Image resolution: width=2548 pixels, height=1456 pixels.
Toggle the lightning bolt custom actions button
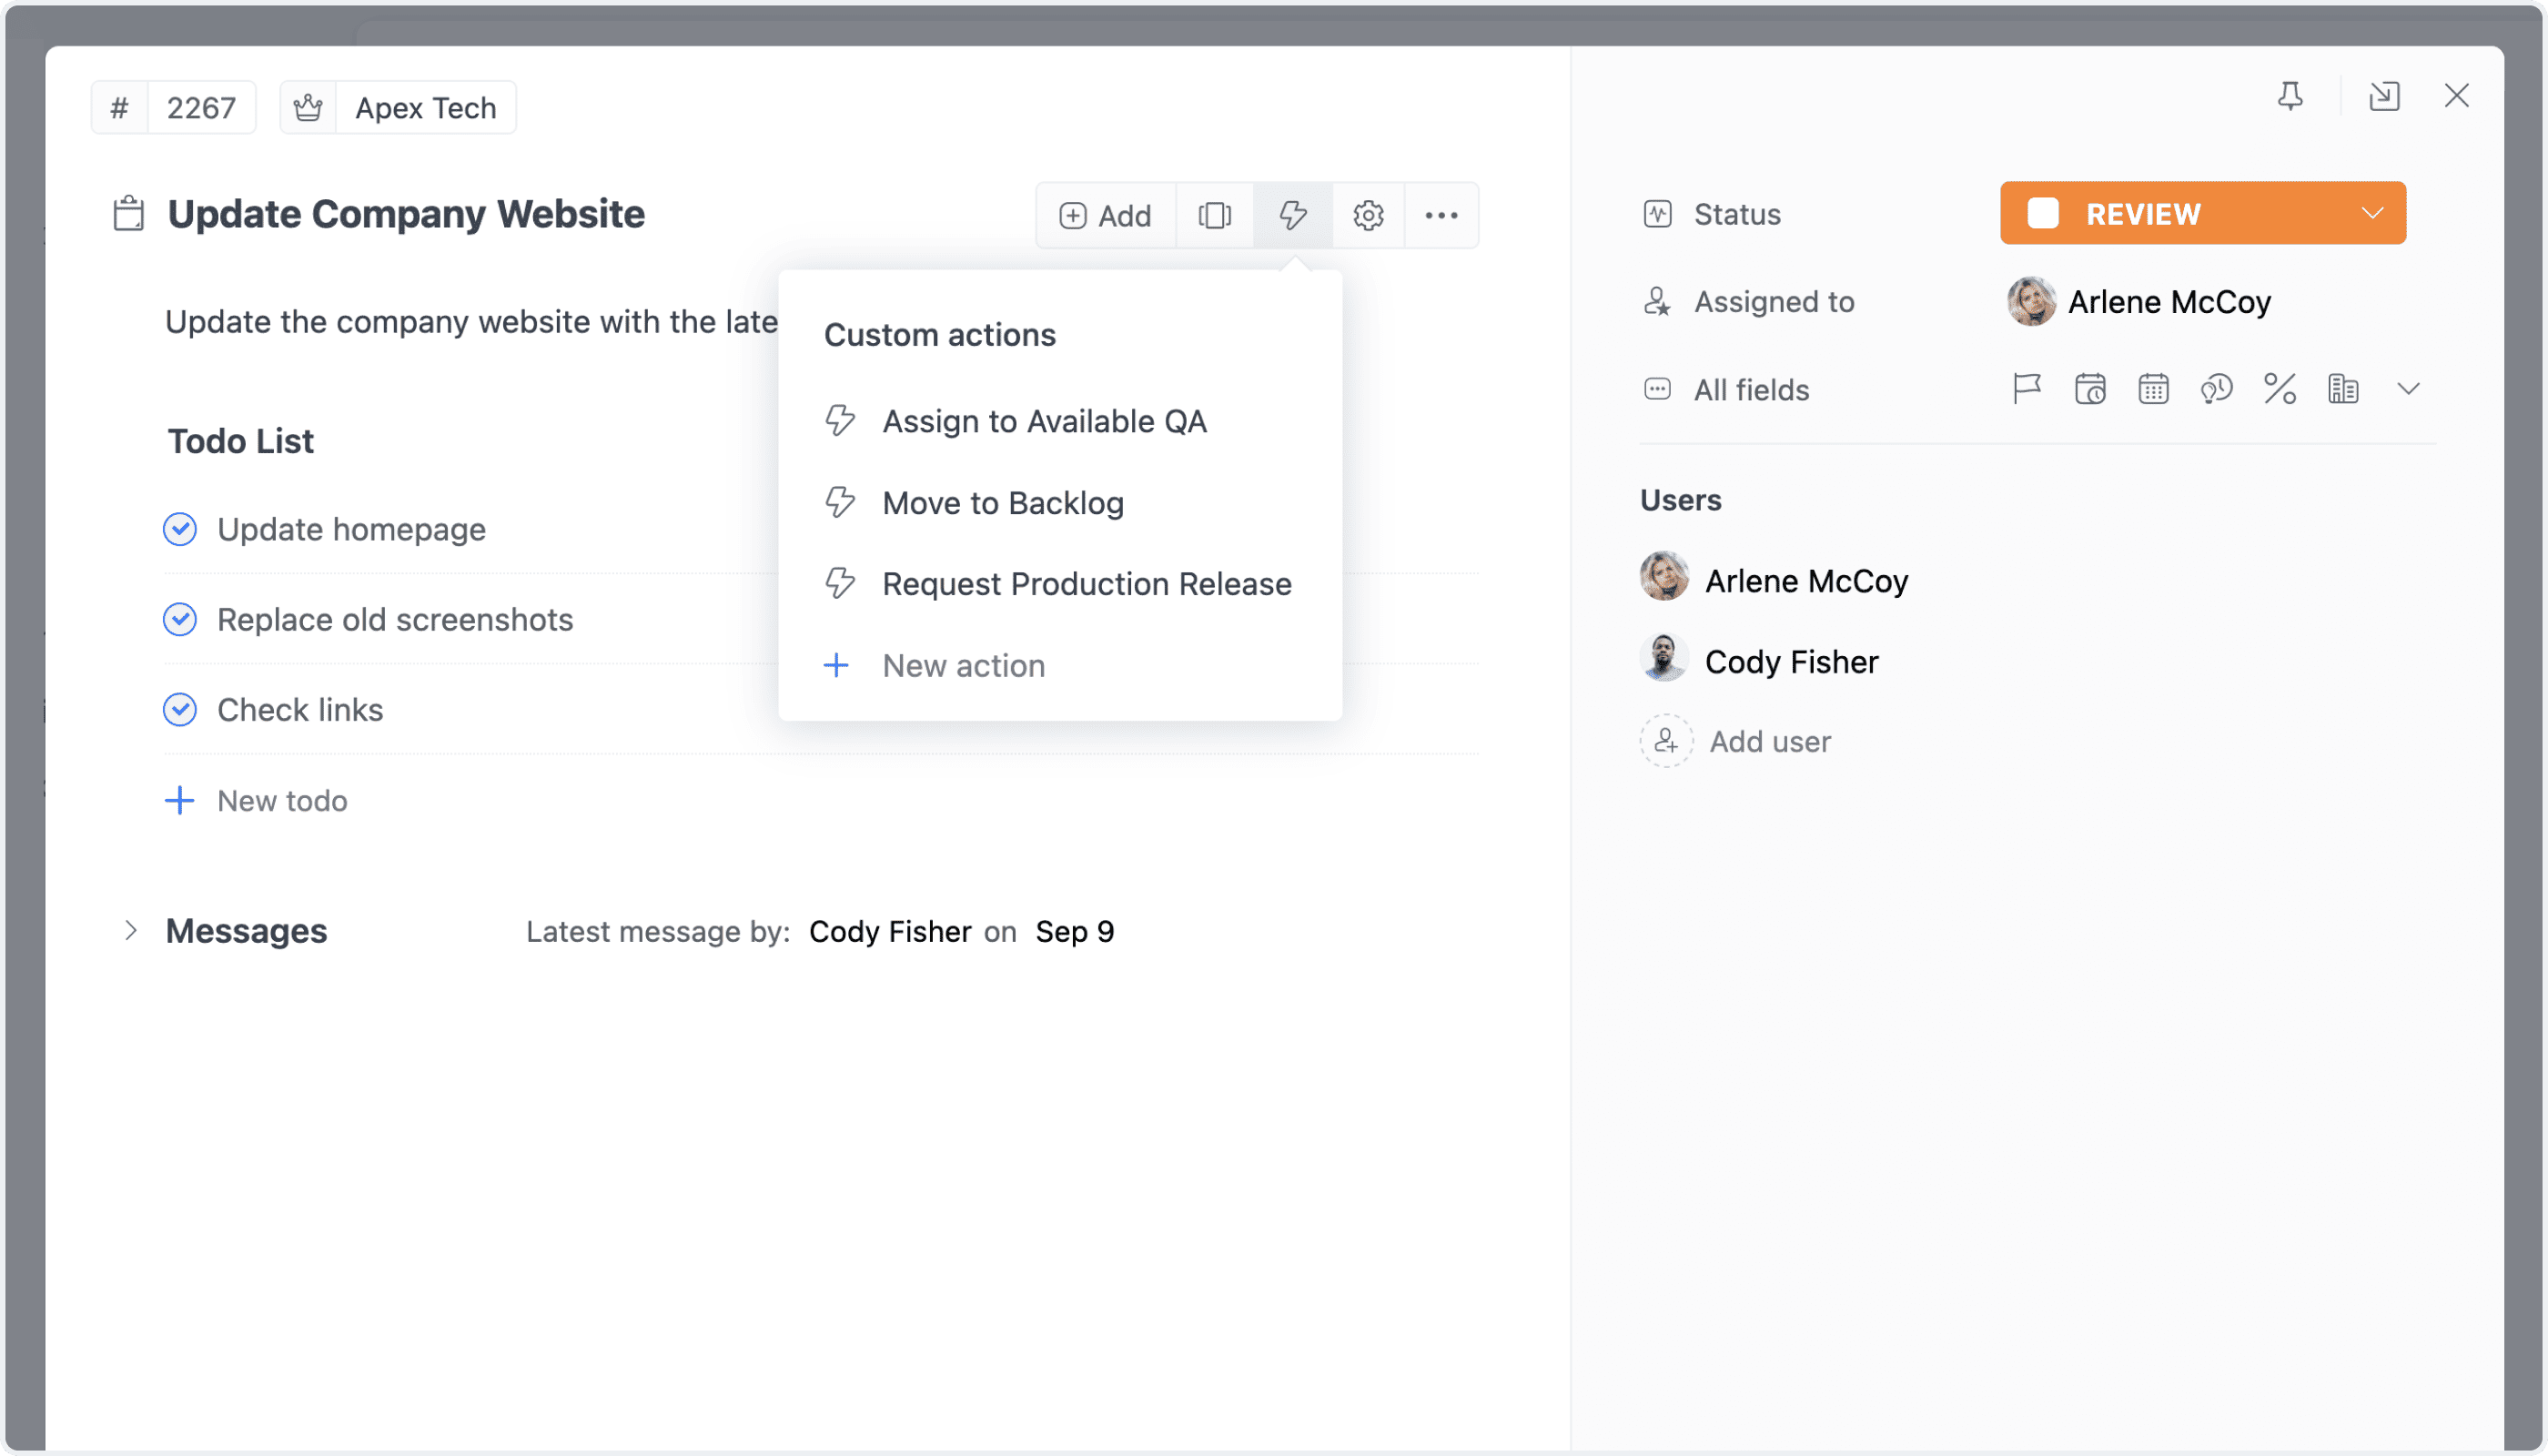tap(1293, 215)
